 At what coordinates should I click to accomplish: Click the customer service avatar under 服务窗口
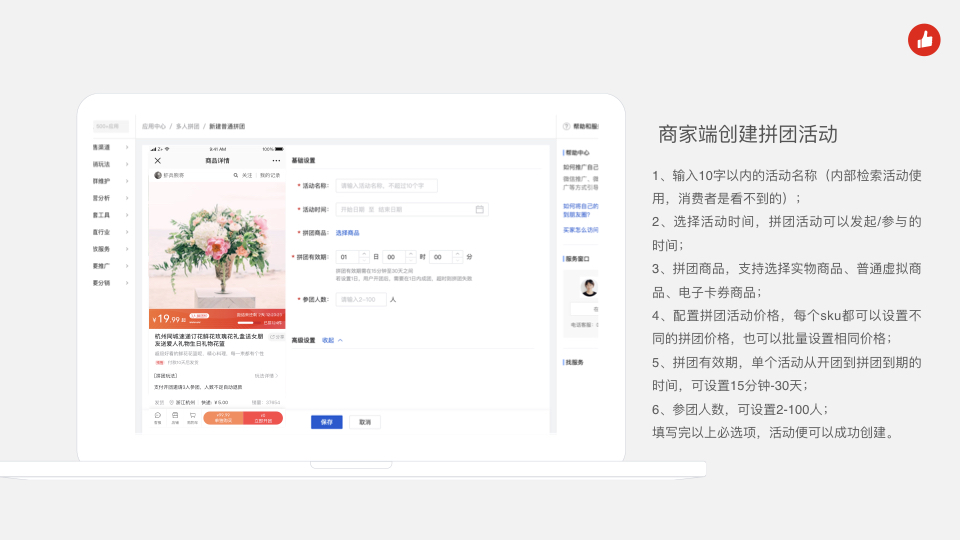coord(589,287)
